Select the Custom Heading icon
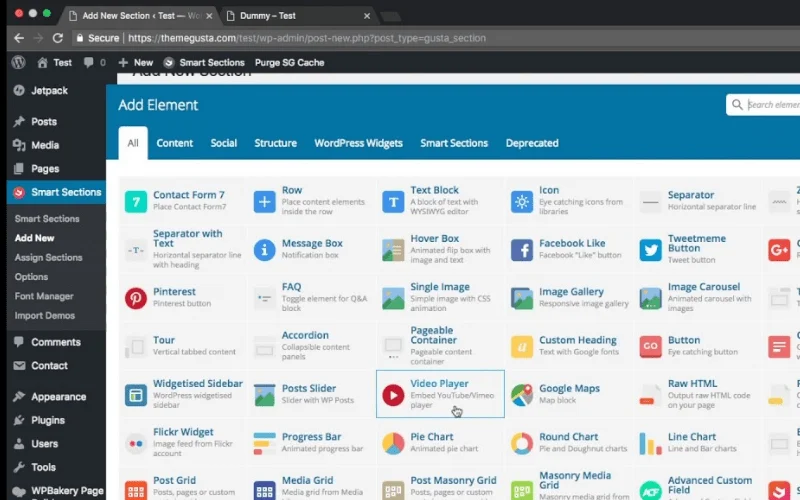This screenshot has width=800, height=500. click(x=521, y=346)
